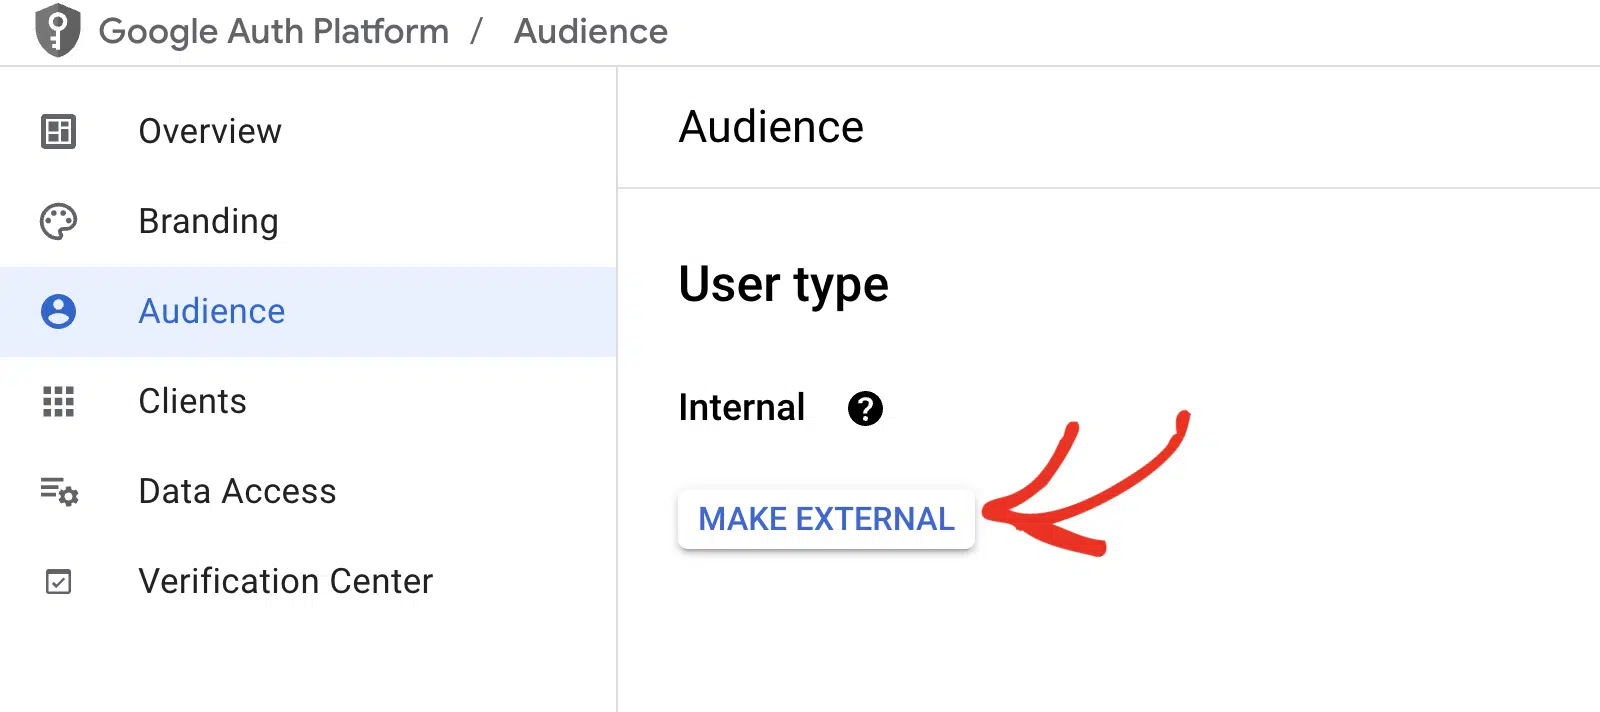Viewport: 1600px width, 712px height.
Task: Click the Internal user type label
Action: click(x=741, y=408)
